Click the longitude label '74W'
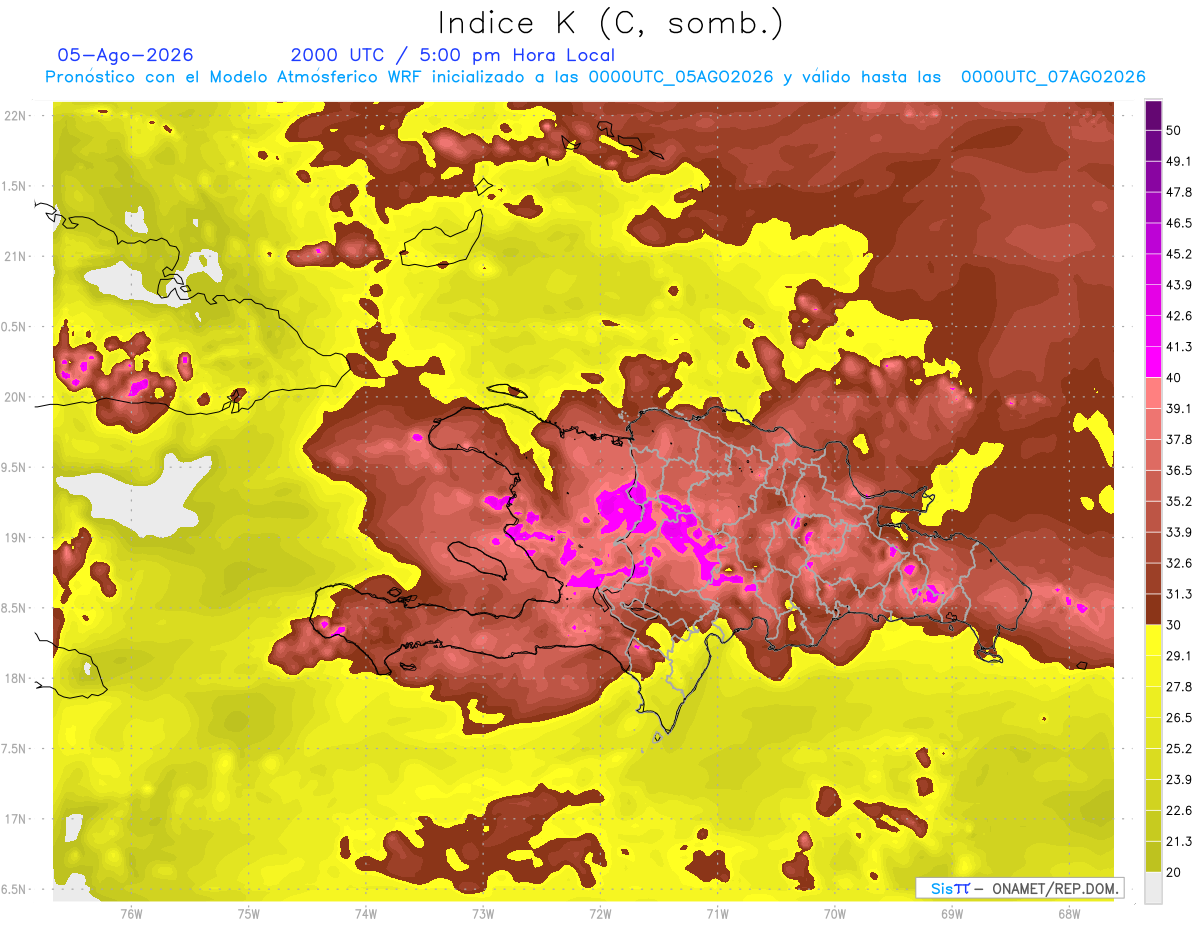Image resolution: width=1200 pixels, height=927 pixels. tap(365, 914)
